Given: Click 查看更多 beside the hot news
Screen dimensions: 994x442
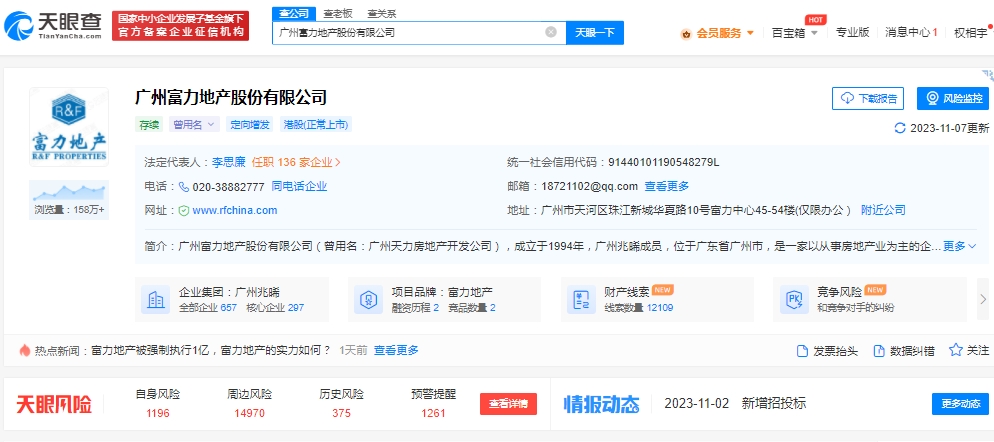Looking at the screenshot, I should tap(396, 350).
